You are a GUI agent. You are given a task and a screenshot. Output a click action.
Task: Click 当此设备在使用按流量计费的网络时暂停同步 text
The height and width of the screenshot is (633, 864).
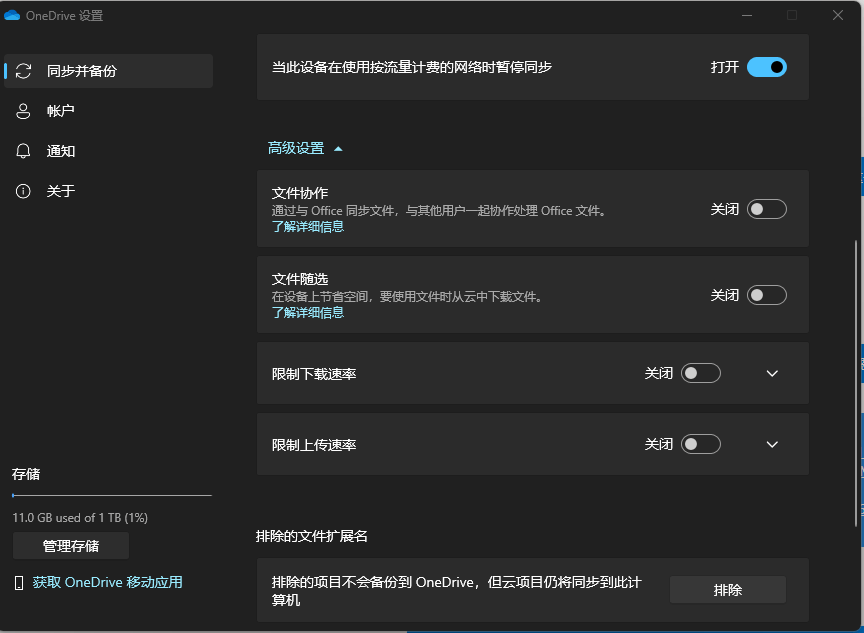coord(412,67)
